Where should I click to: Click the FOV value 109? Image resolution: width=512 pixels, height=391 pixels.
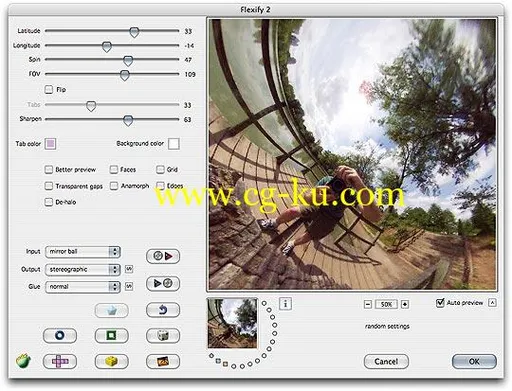(190, 74)
